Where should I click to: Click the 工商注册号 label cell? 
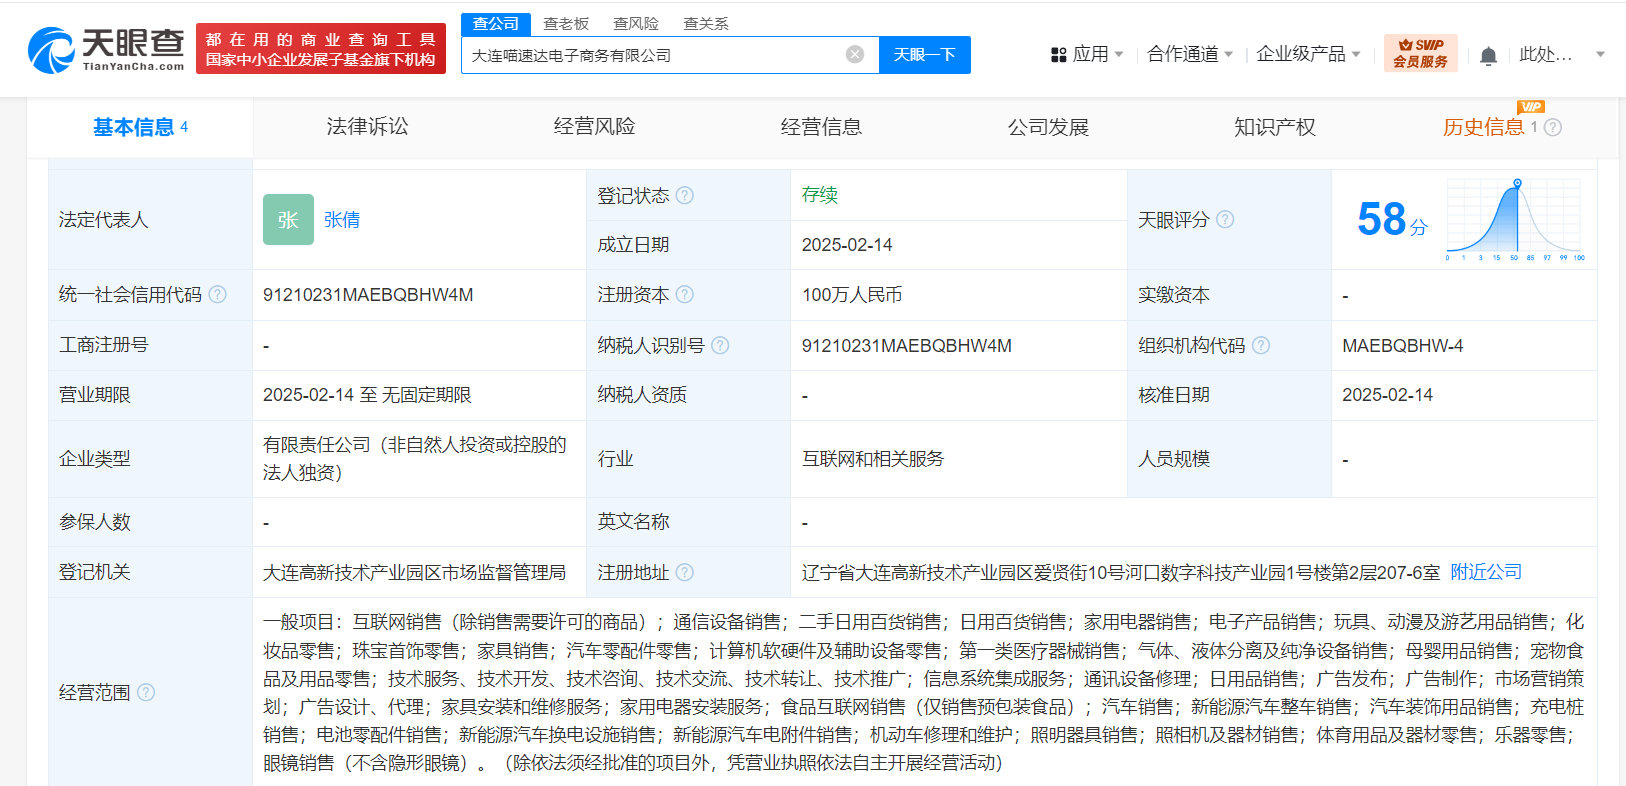[x=150, y=345]
